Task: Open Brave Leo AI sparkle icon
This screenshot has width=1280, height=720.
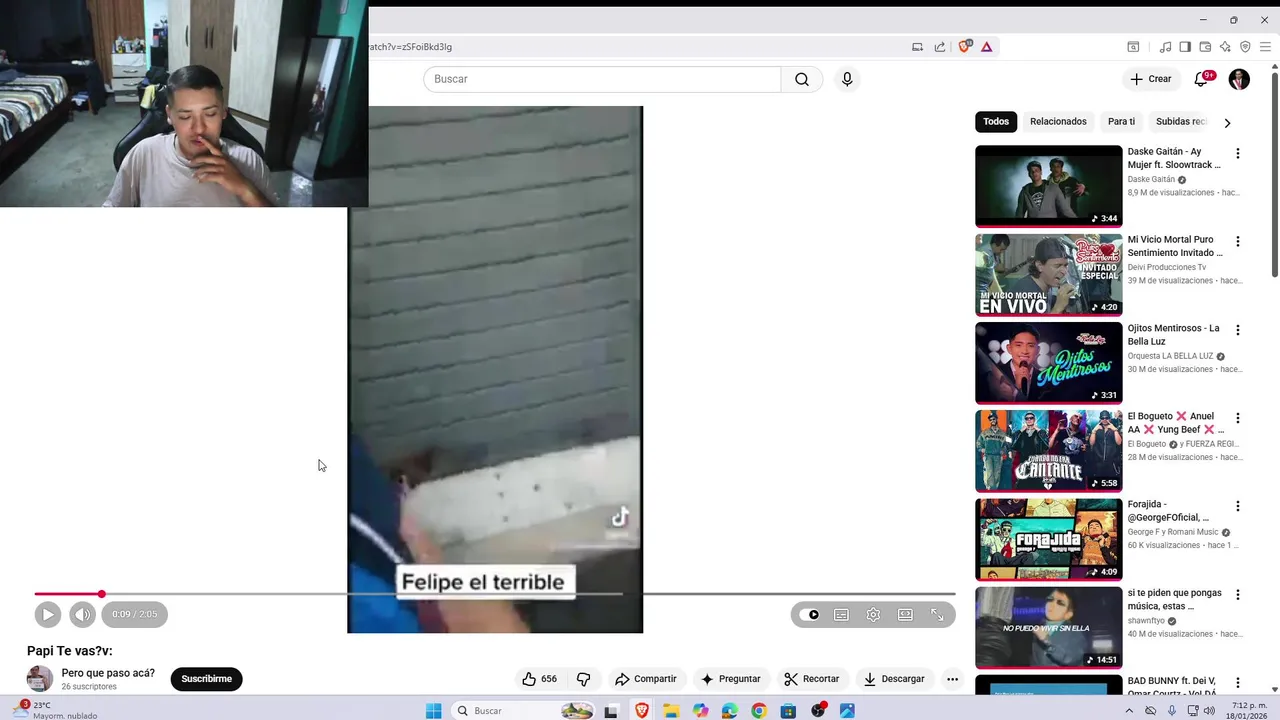Action: tap(1225, 46)
